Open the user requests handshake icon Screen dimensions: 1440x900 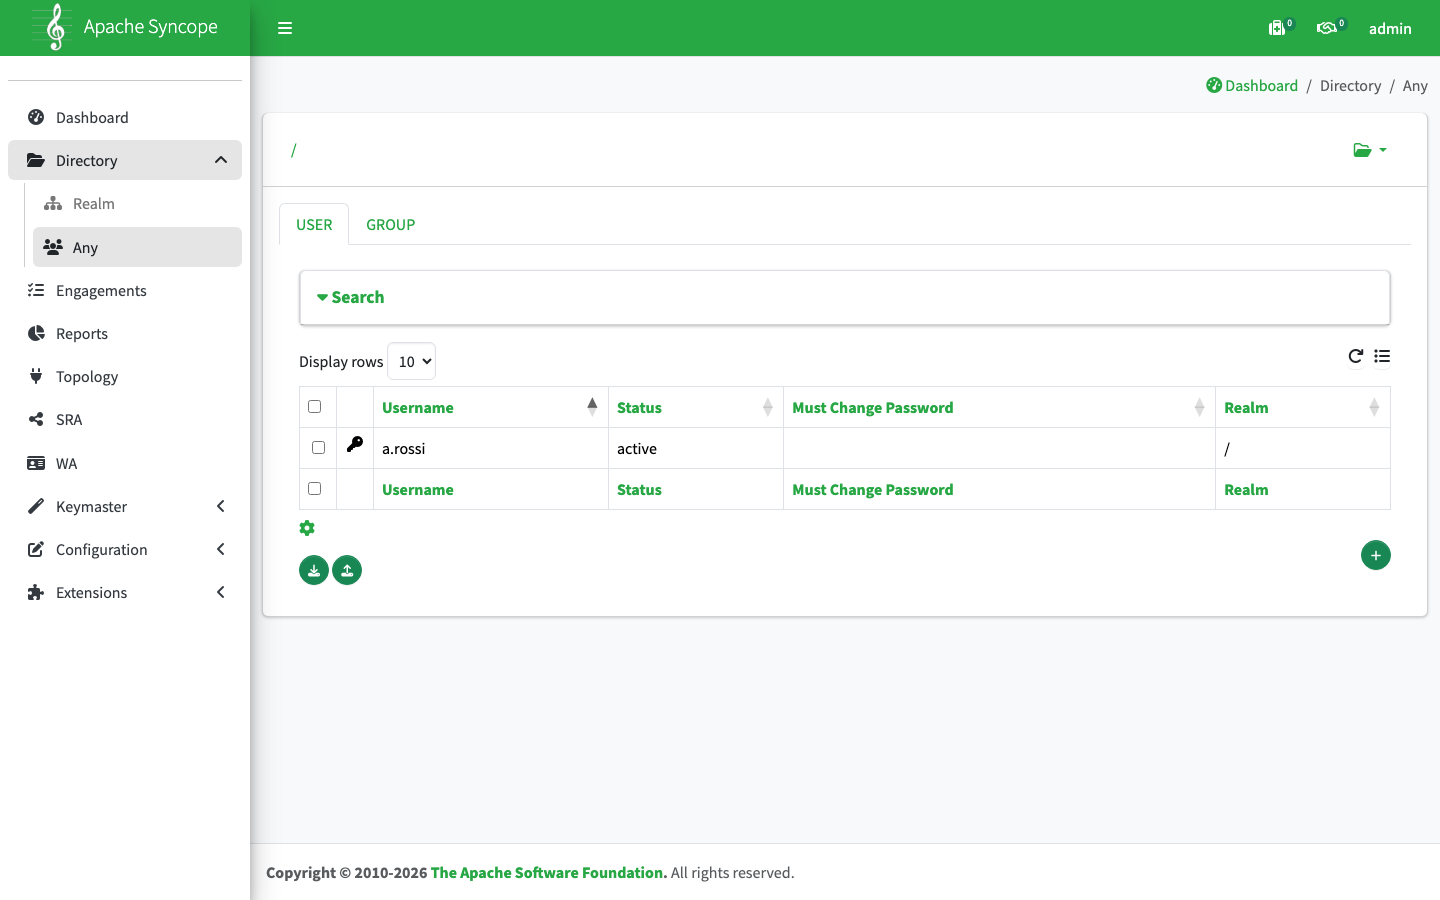[1327, 28]
